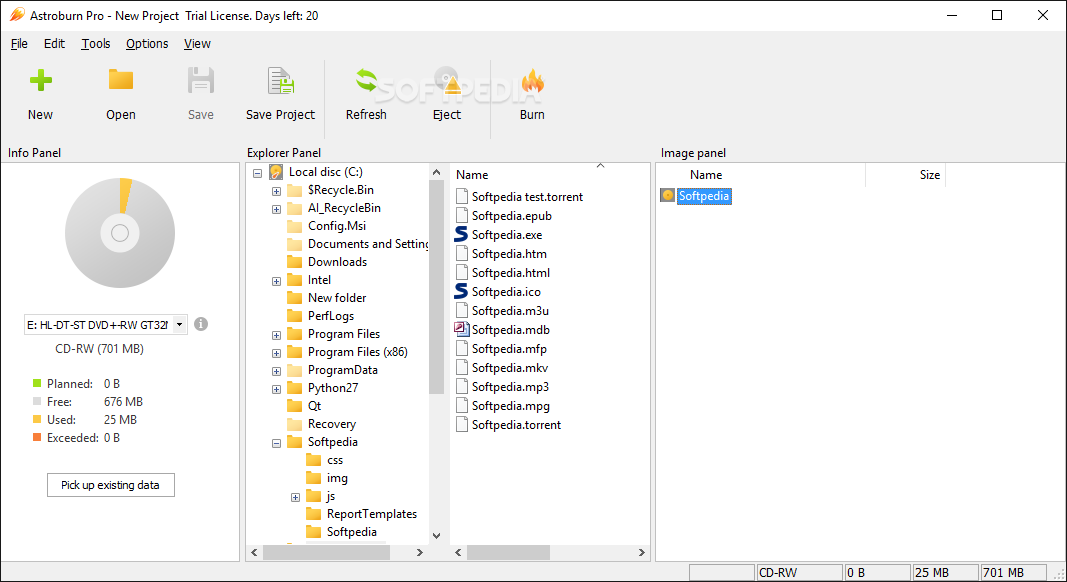Select the file Softpedia test.torrent

point(527,197)
